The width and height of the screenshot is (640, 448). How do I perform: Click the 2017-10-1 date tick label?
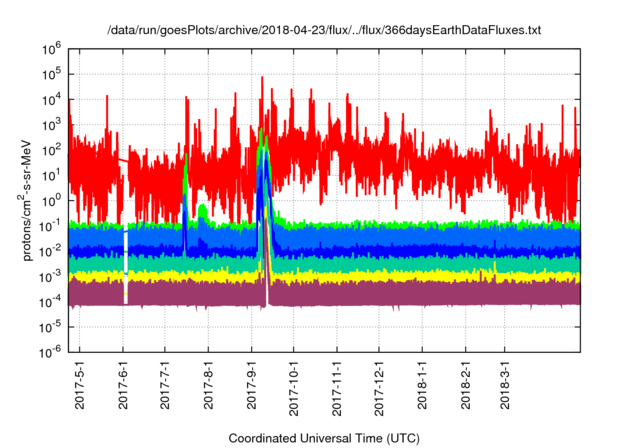pyautogui.click(x=294, y=388)
